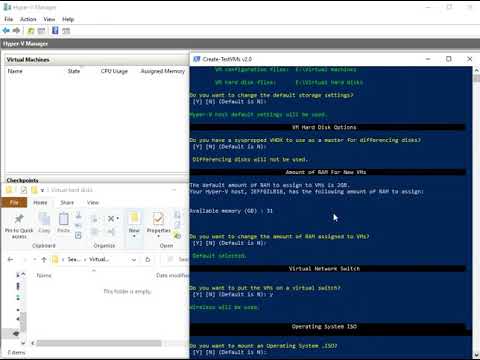Sort Explorer files by Date modified column

click(172, 275)
